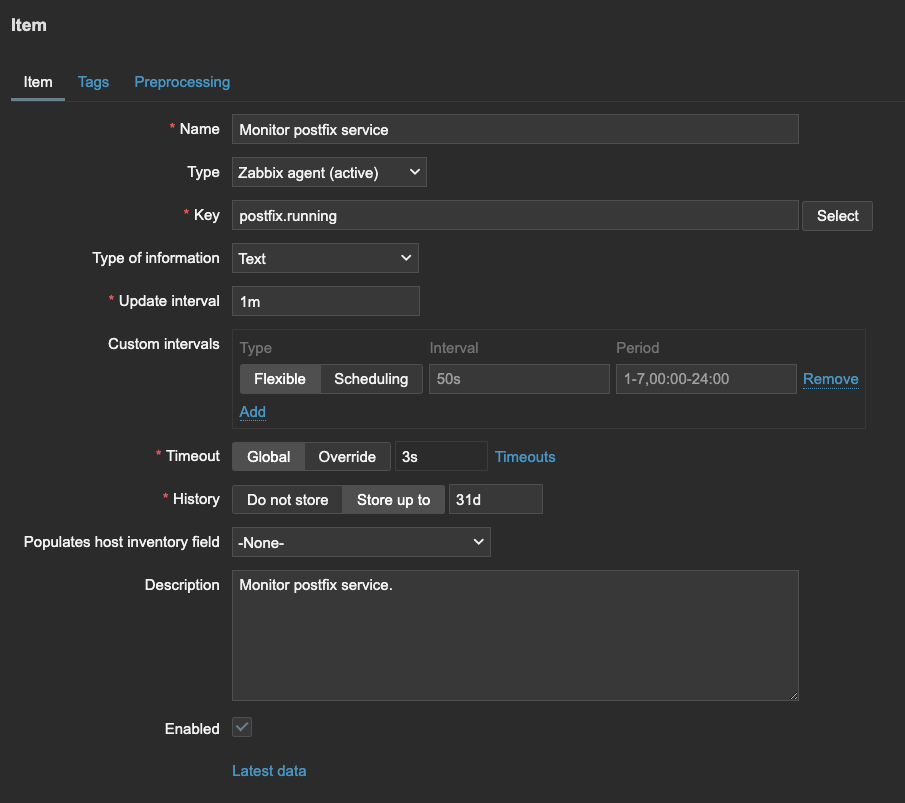
Task: Open the Type dropdown showing Zabbix agent (active)
Action: click(x=329, y=172)
